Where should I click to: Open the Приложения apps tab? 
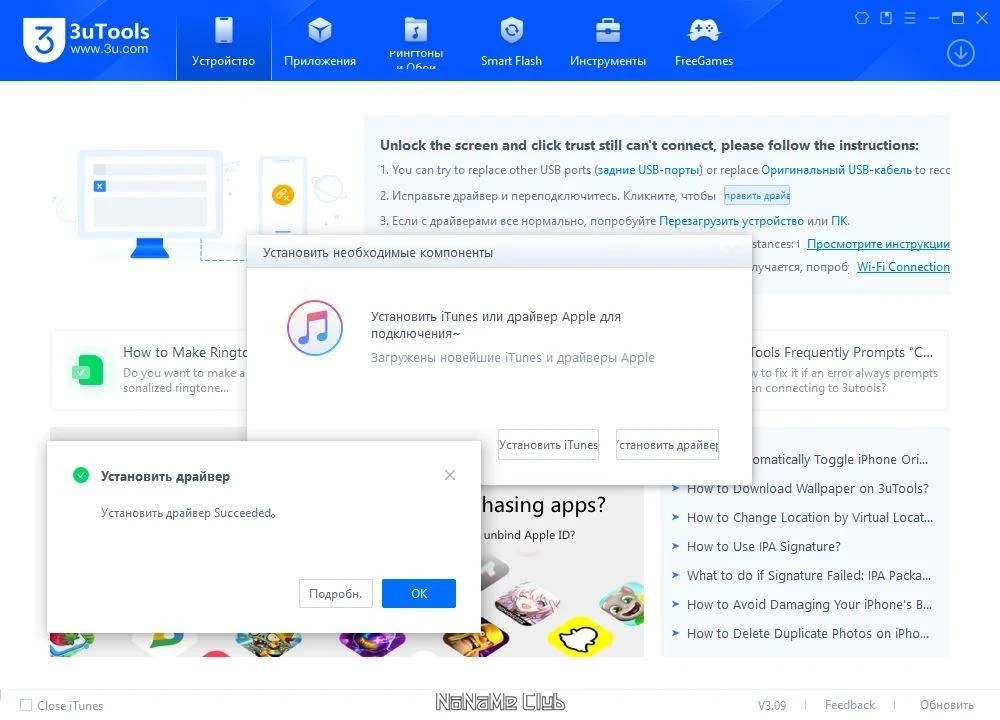pos(320,41)
